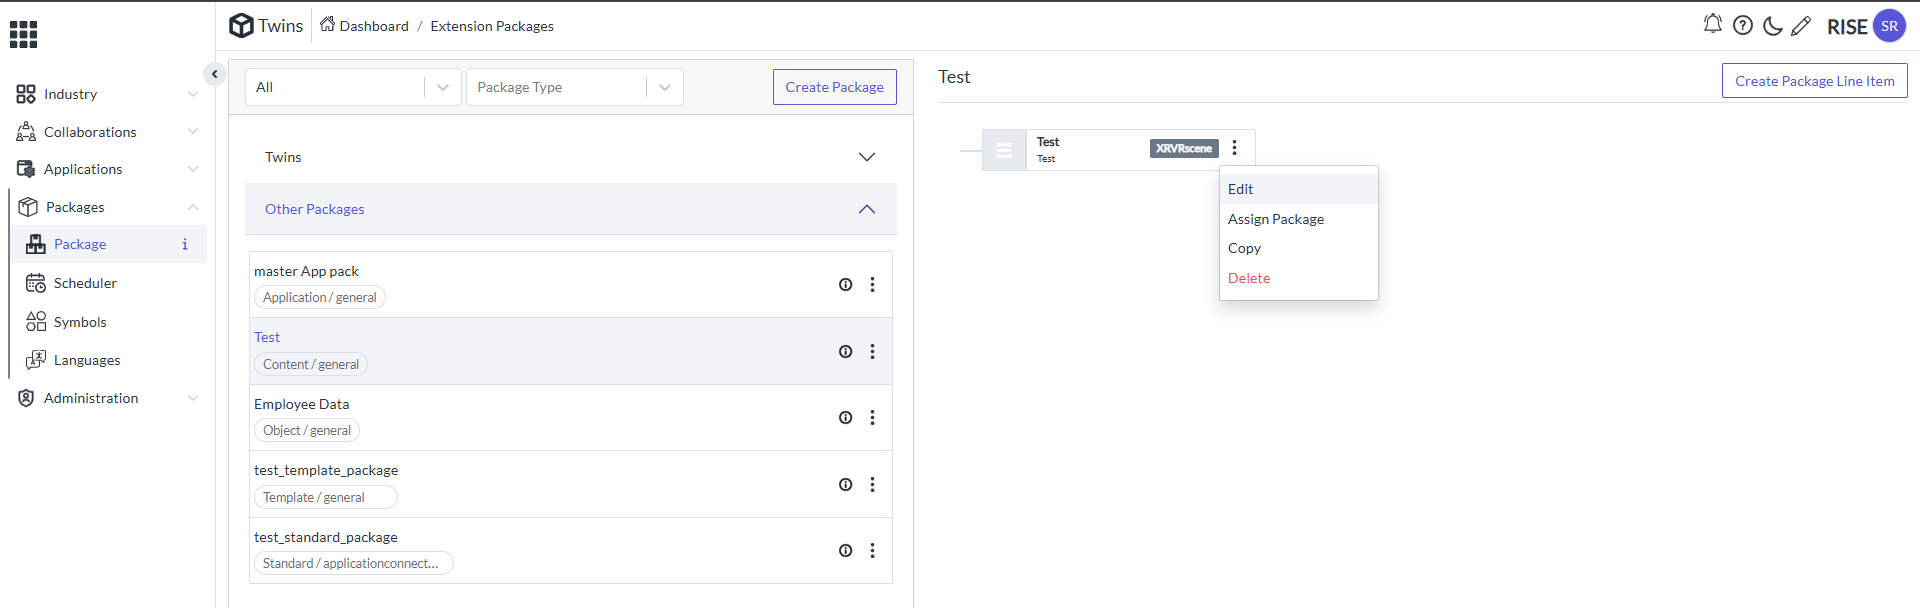
Task: Go to Dashboard breadcrumb link
Action: coord(374,26)
